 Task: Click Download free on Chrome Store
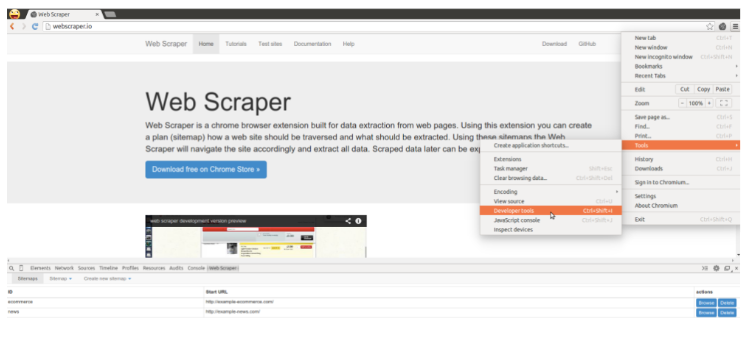[206, 169]
